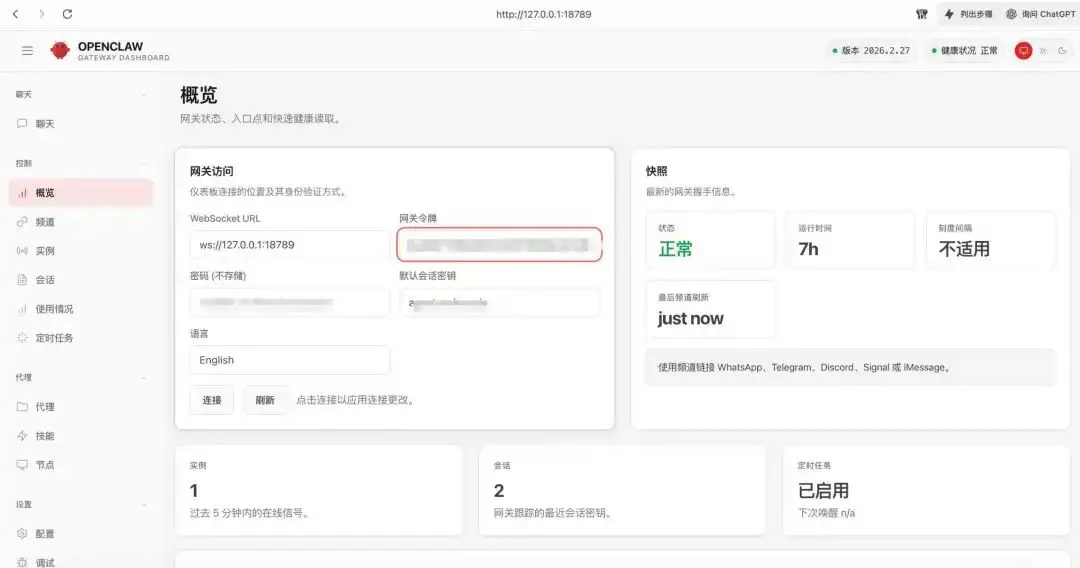The height and width of the screenshot is (568, 1080).
Task: Open 频道 channels page in sidebar
Action: 81,222
